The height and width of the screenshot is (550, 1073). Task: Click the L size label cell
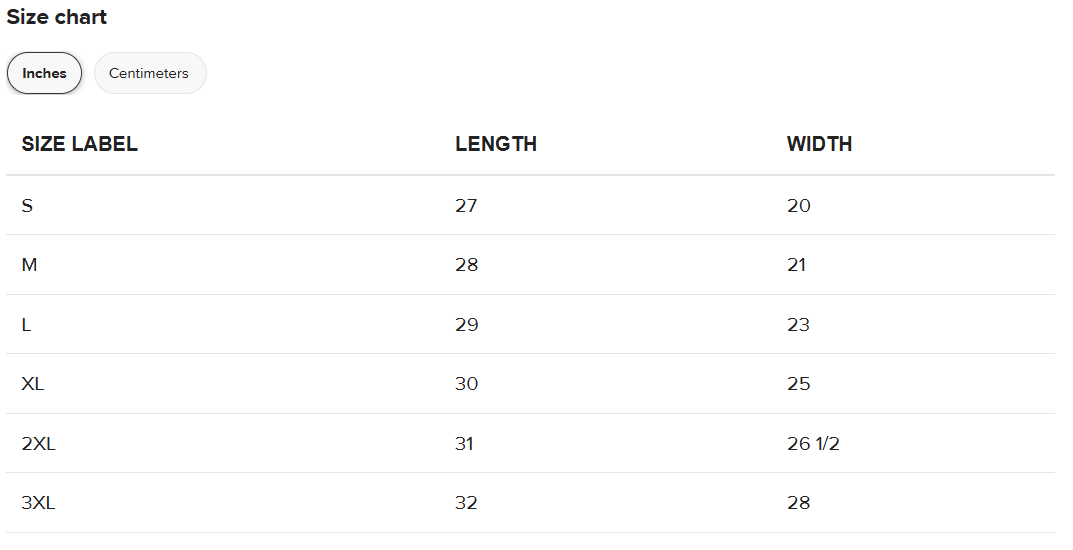point(26,325)
